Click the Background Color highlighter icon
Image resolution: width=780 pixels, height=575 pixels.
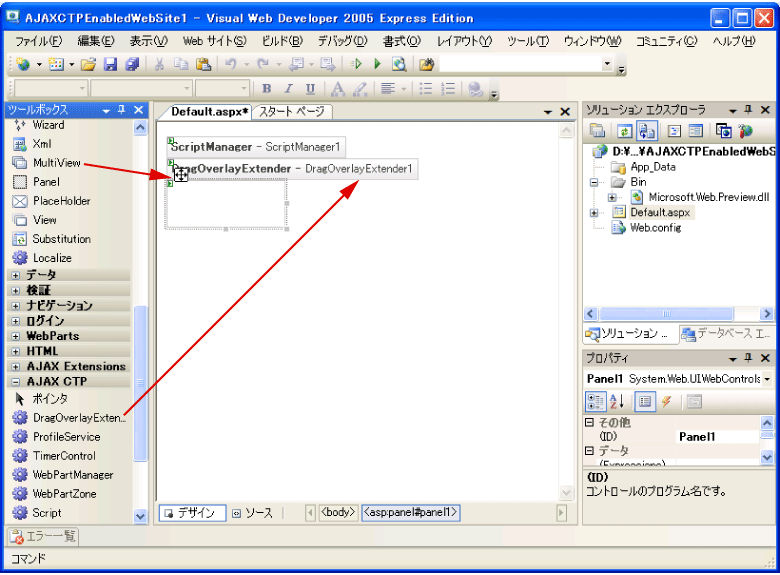[360, 89]
